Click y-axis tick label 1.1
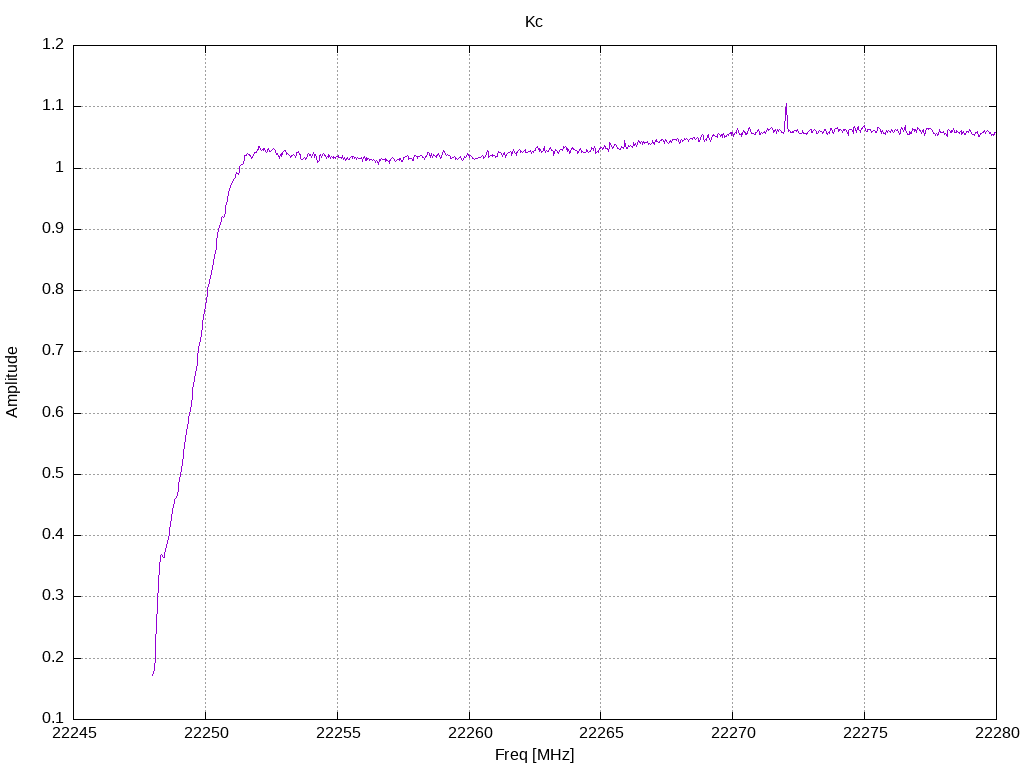Screen dimensions: 1024x768 53,106
